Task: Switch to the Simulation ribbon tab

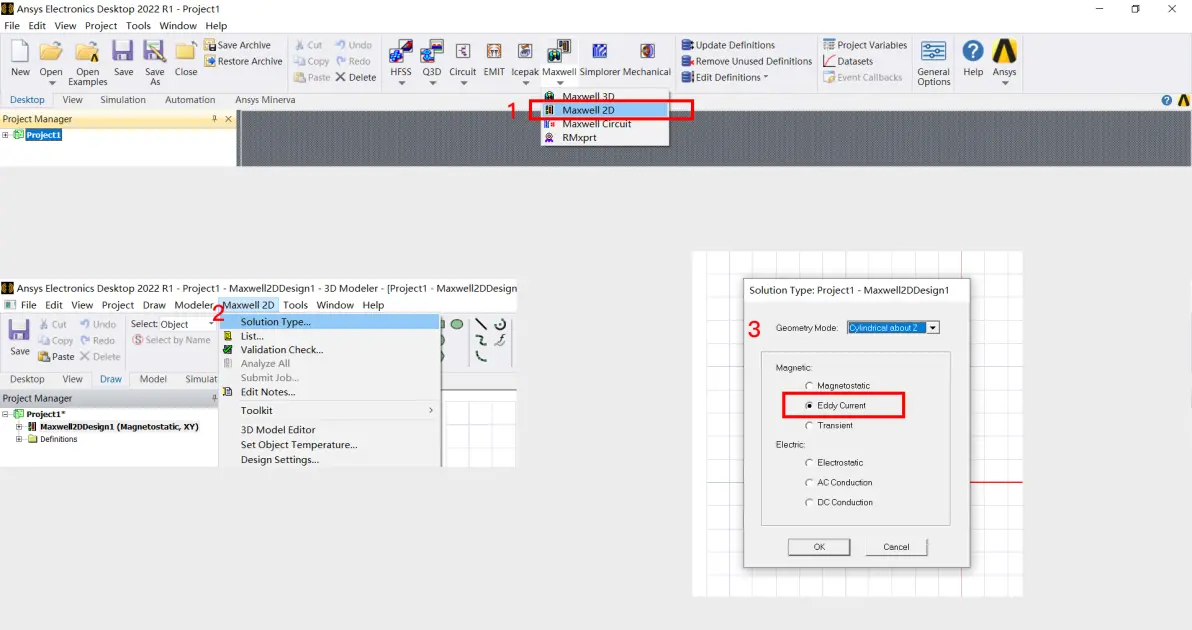Action: (x=122, y=100)
